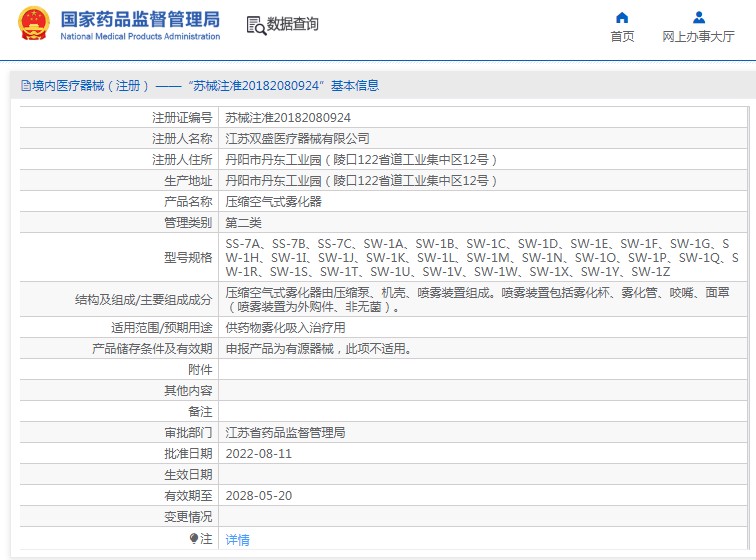Click the 产品名称 row label
The height and width of the screenshot is (560, 756).
click(188, 202)
